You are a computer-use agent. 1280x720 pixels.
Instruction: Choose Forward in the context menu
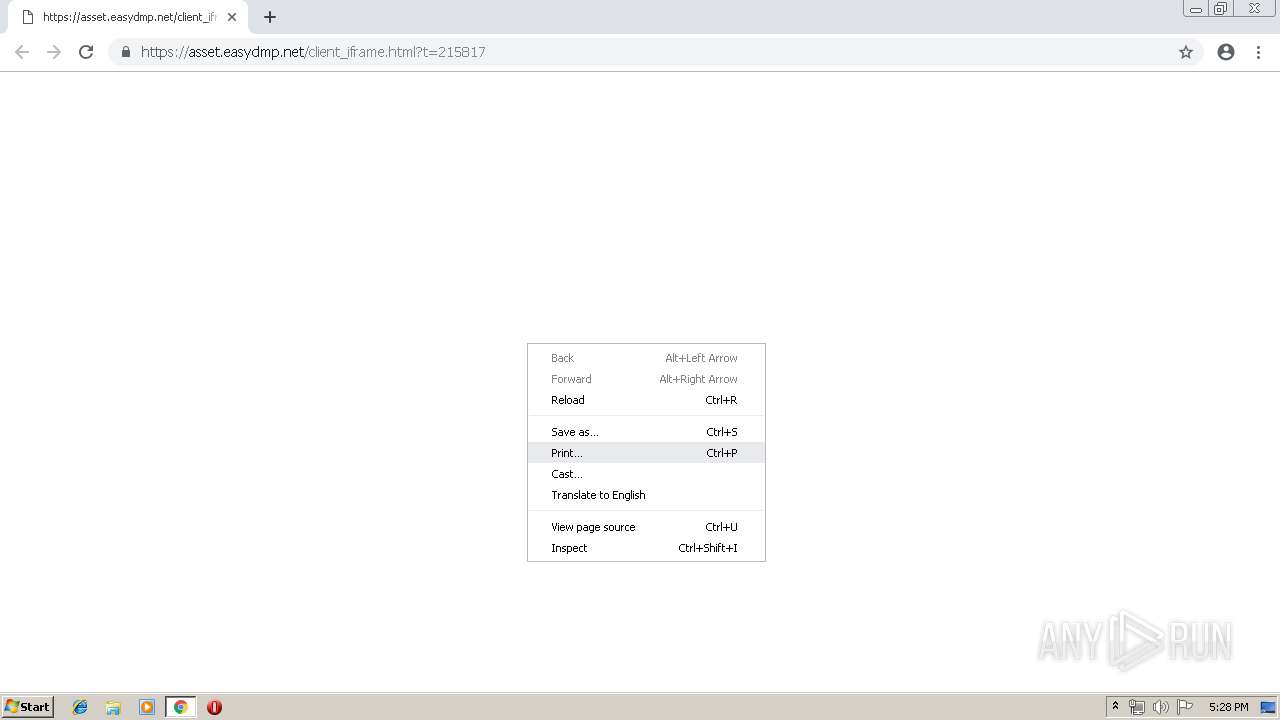(x=646, y=379)
